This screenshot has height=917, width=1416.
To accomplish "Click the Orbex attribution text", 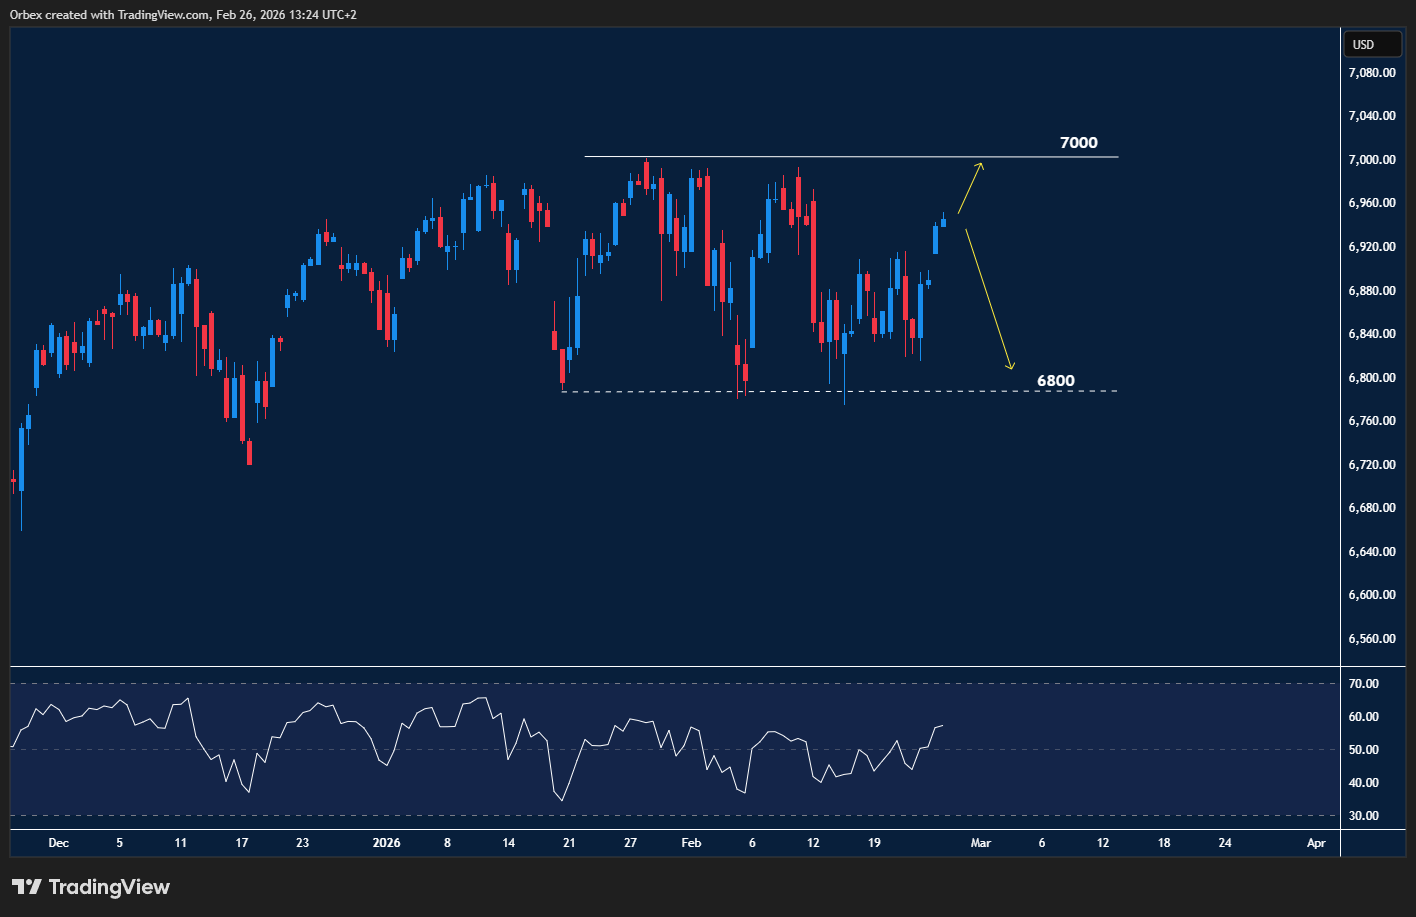I will 180,14.
